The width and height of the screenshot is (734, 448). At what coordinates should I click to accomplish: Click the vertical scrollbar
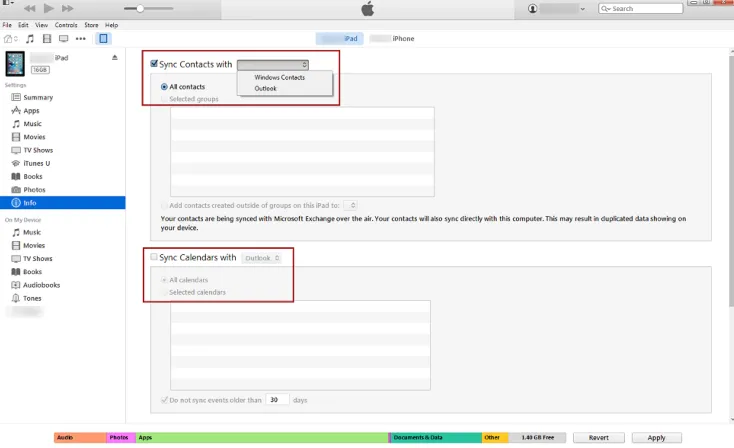pos(731,180)
